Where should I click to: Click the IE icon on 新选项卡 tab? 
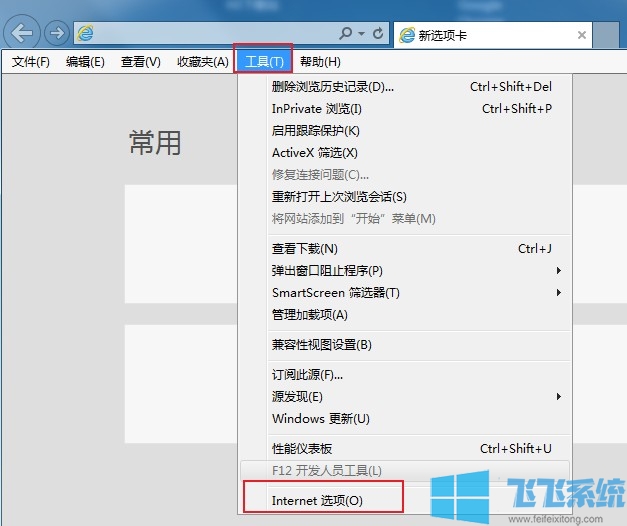pyautogui.click(x=407, y=35)
